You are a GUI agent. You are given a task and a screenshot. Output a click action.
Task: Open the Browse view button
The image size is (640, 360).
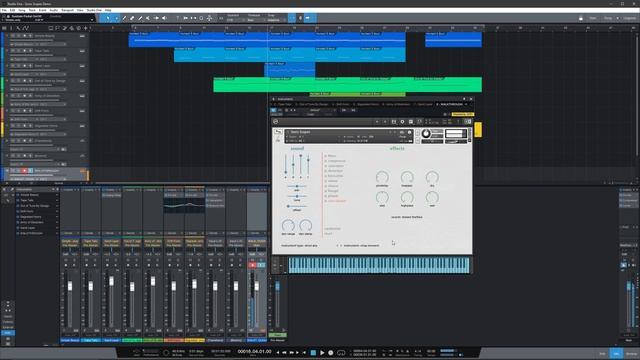point(631,353)
